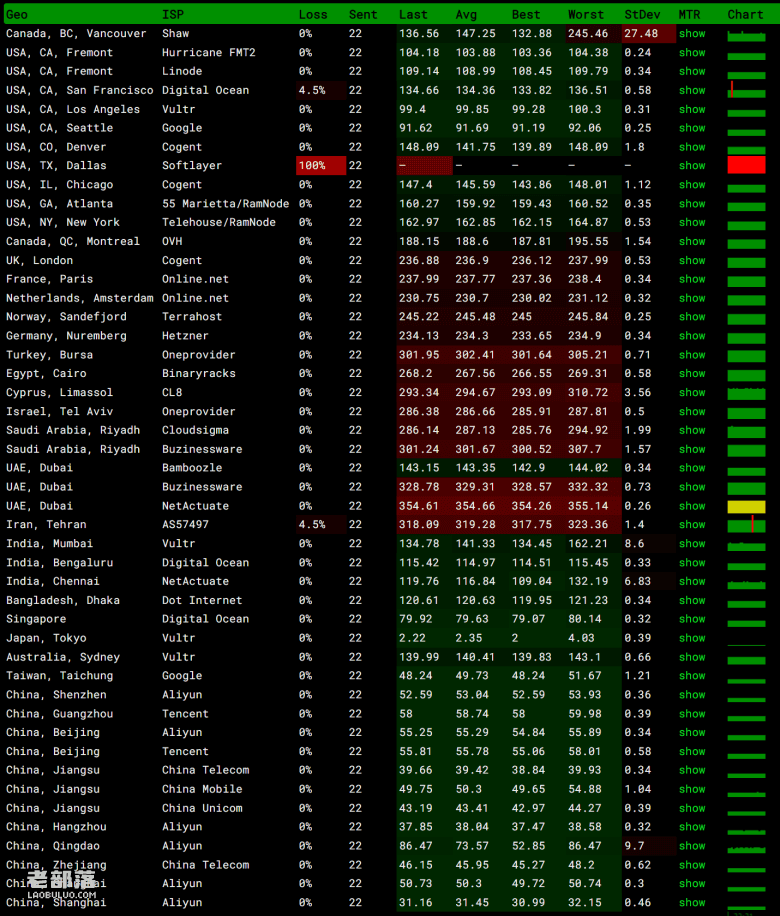Screen dimensions: 780x916
Task: Click StDev value 9.7 for Qingdao
Action: (649, 846)
